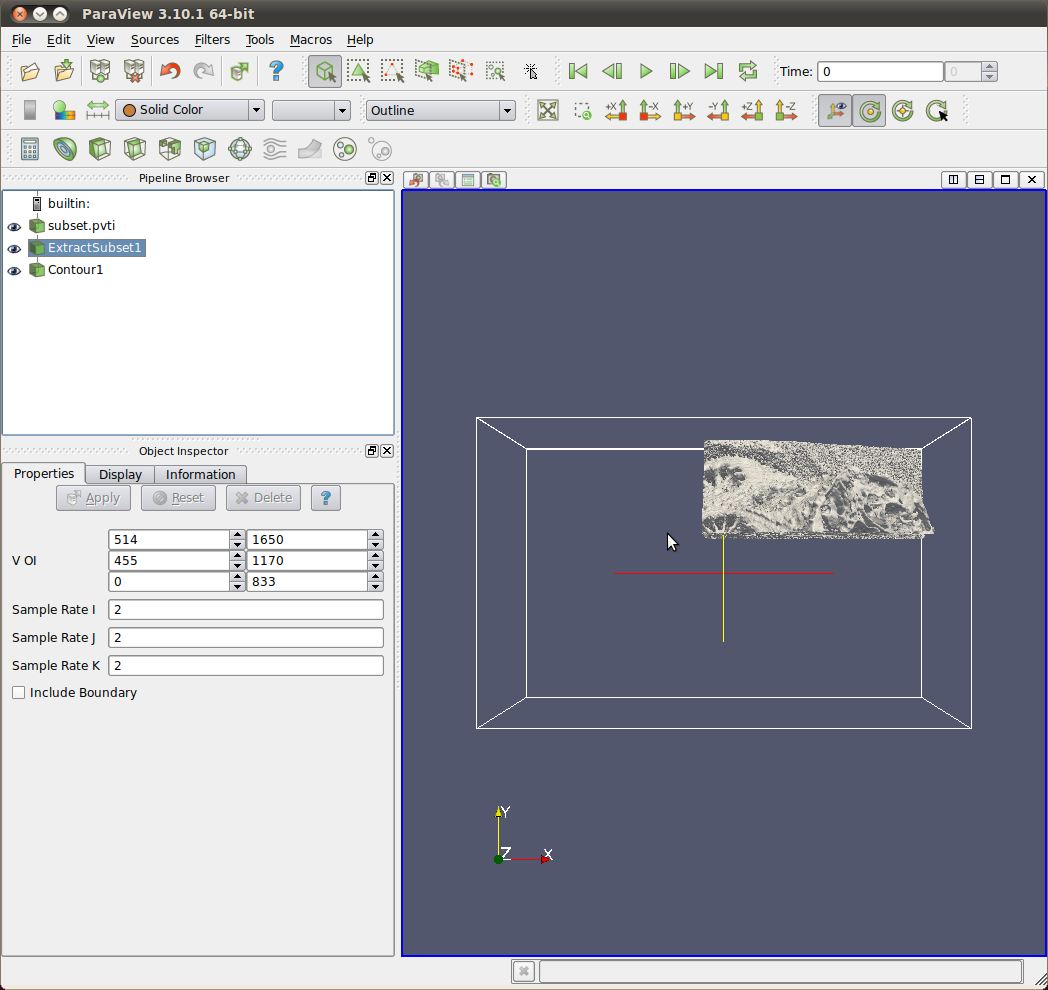Screen dimensions: 1048x990
Task: Select the Clip filter icon
Action: 99,150
